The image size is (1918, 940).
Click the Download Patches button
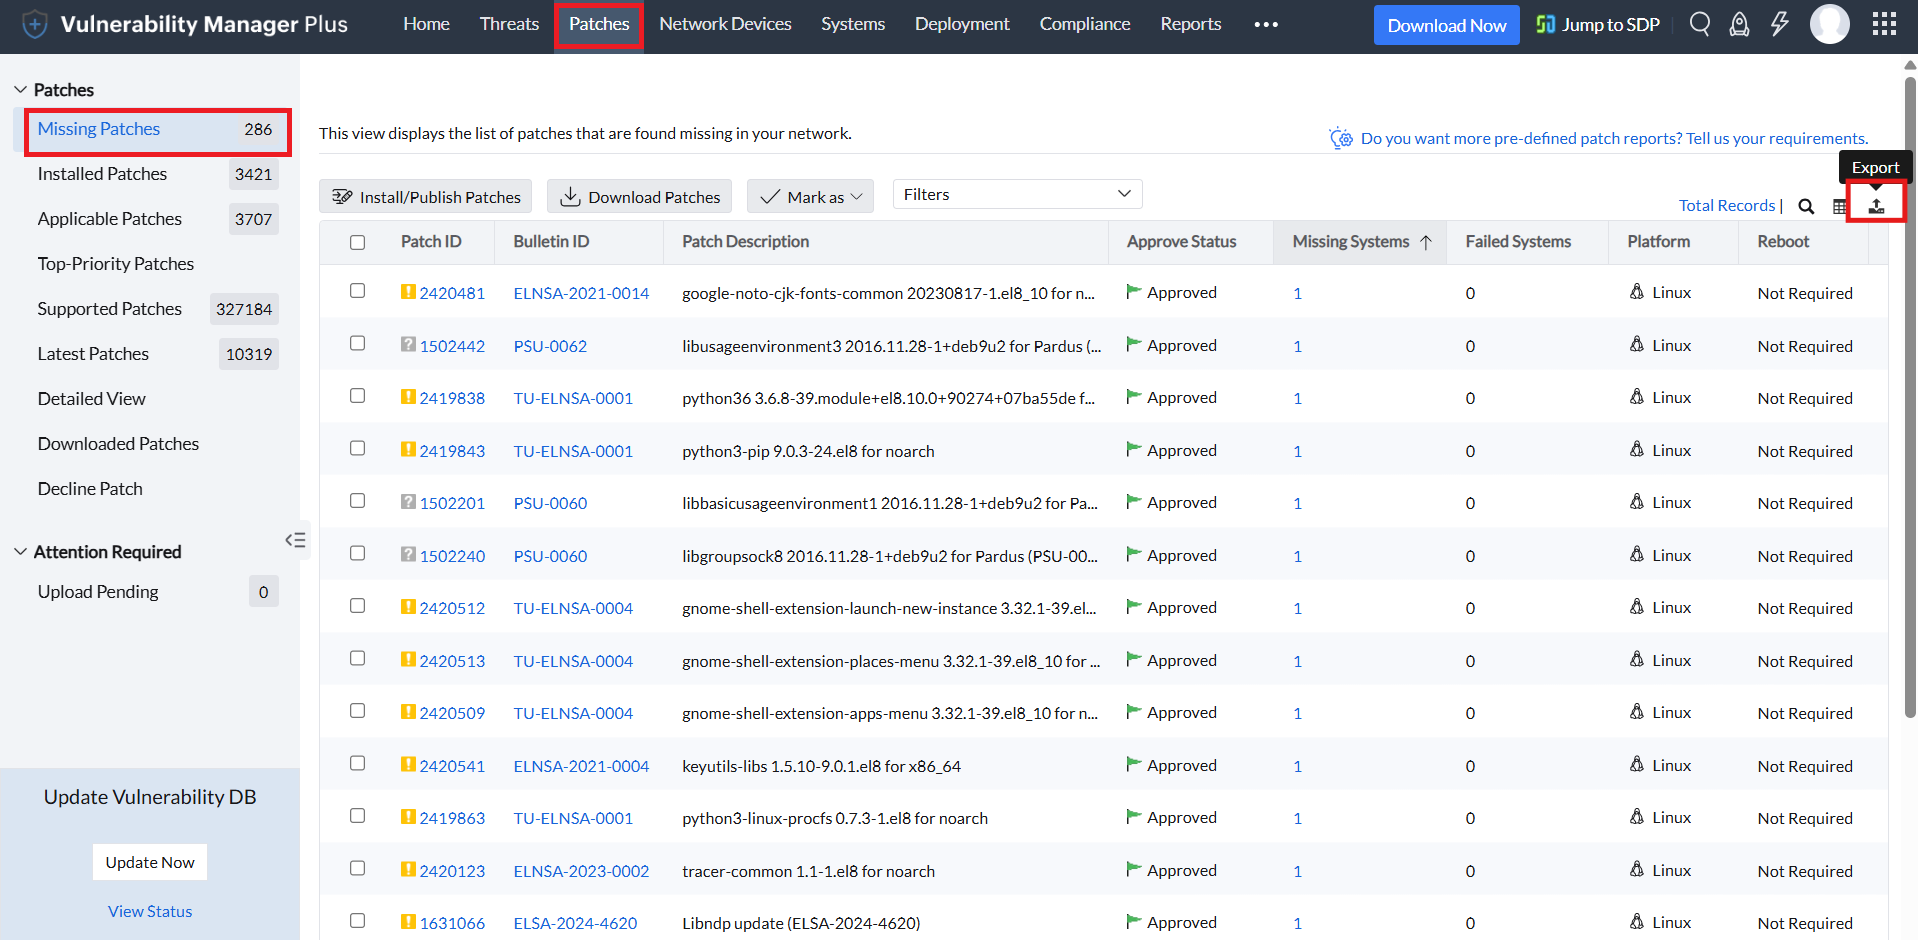tap(640, 197)
